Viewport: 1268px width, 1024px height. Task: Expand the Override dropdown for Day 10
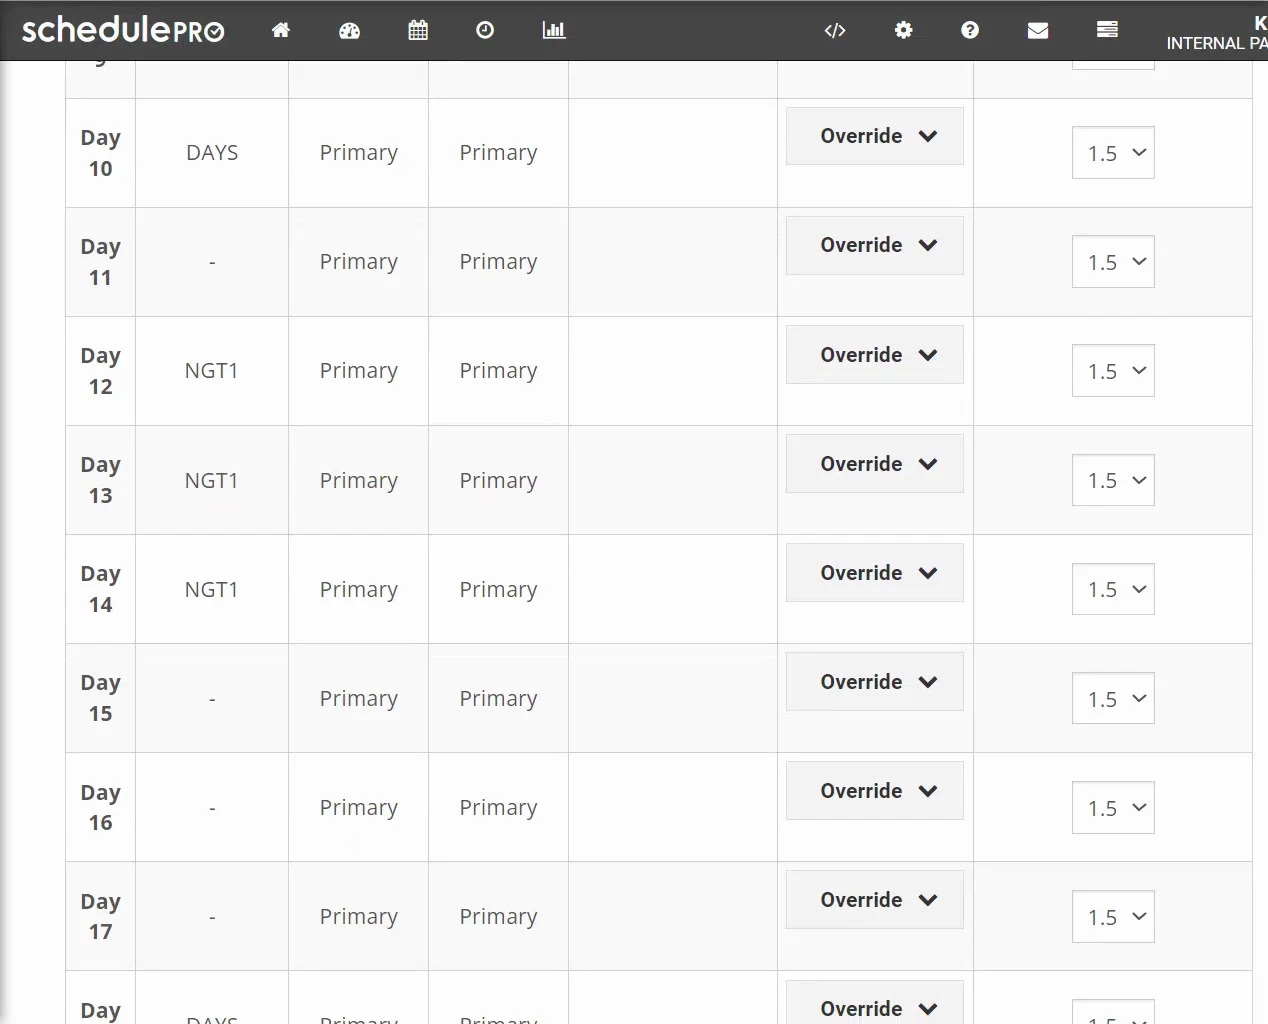[x=875, y=136]
